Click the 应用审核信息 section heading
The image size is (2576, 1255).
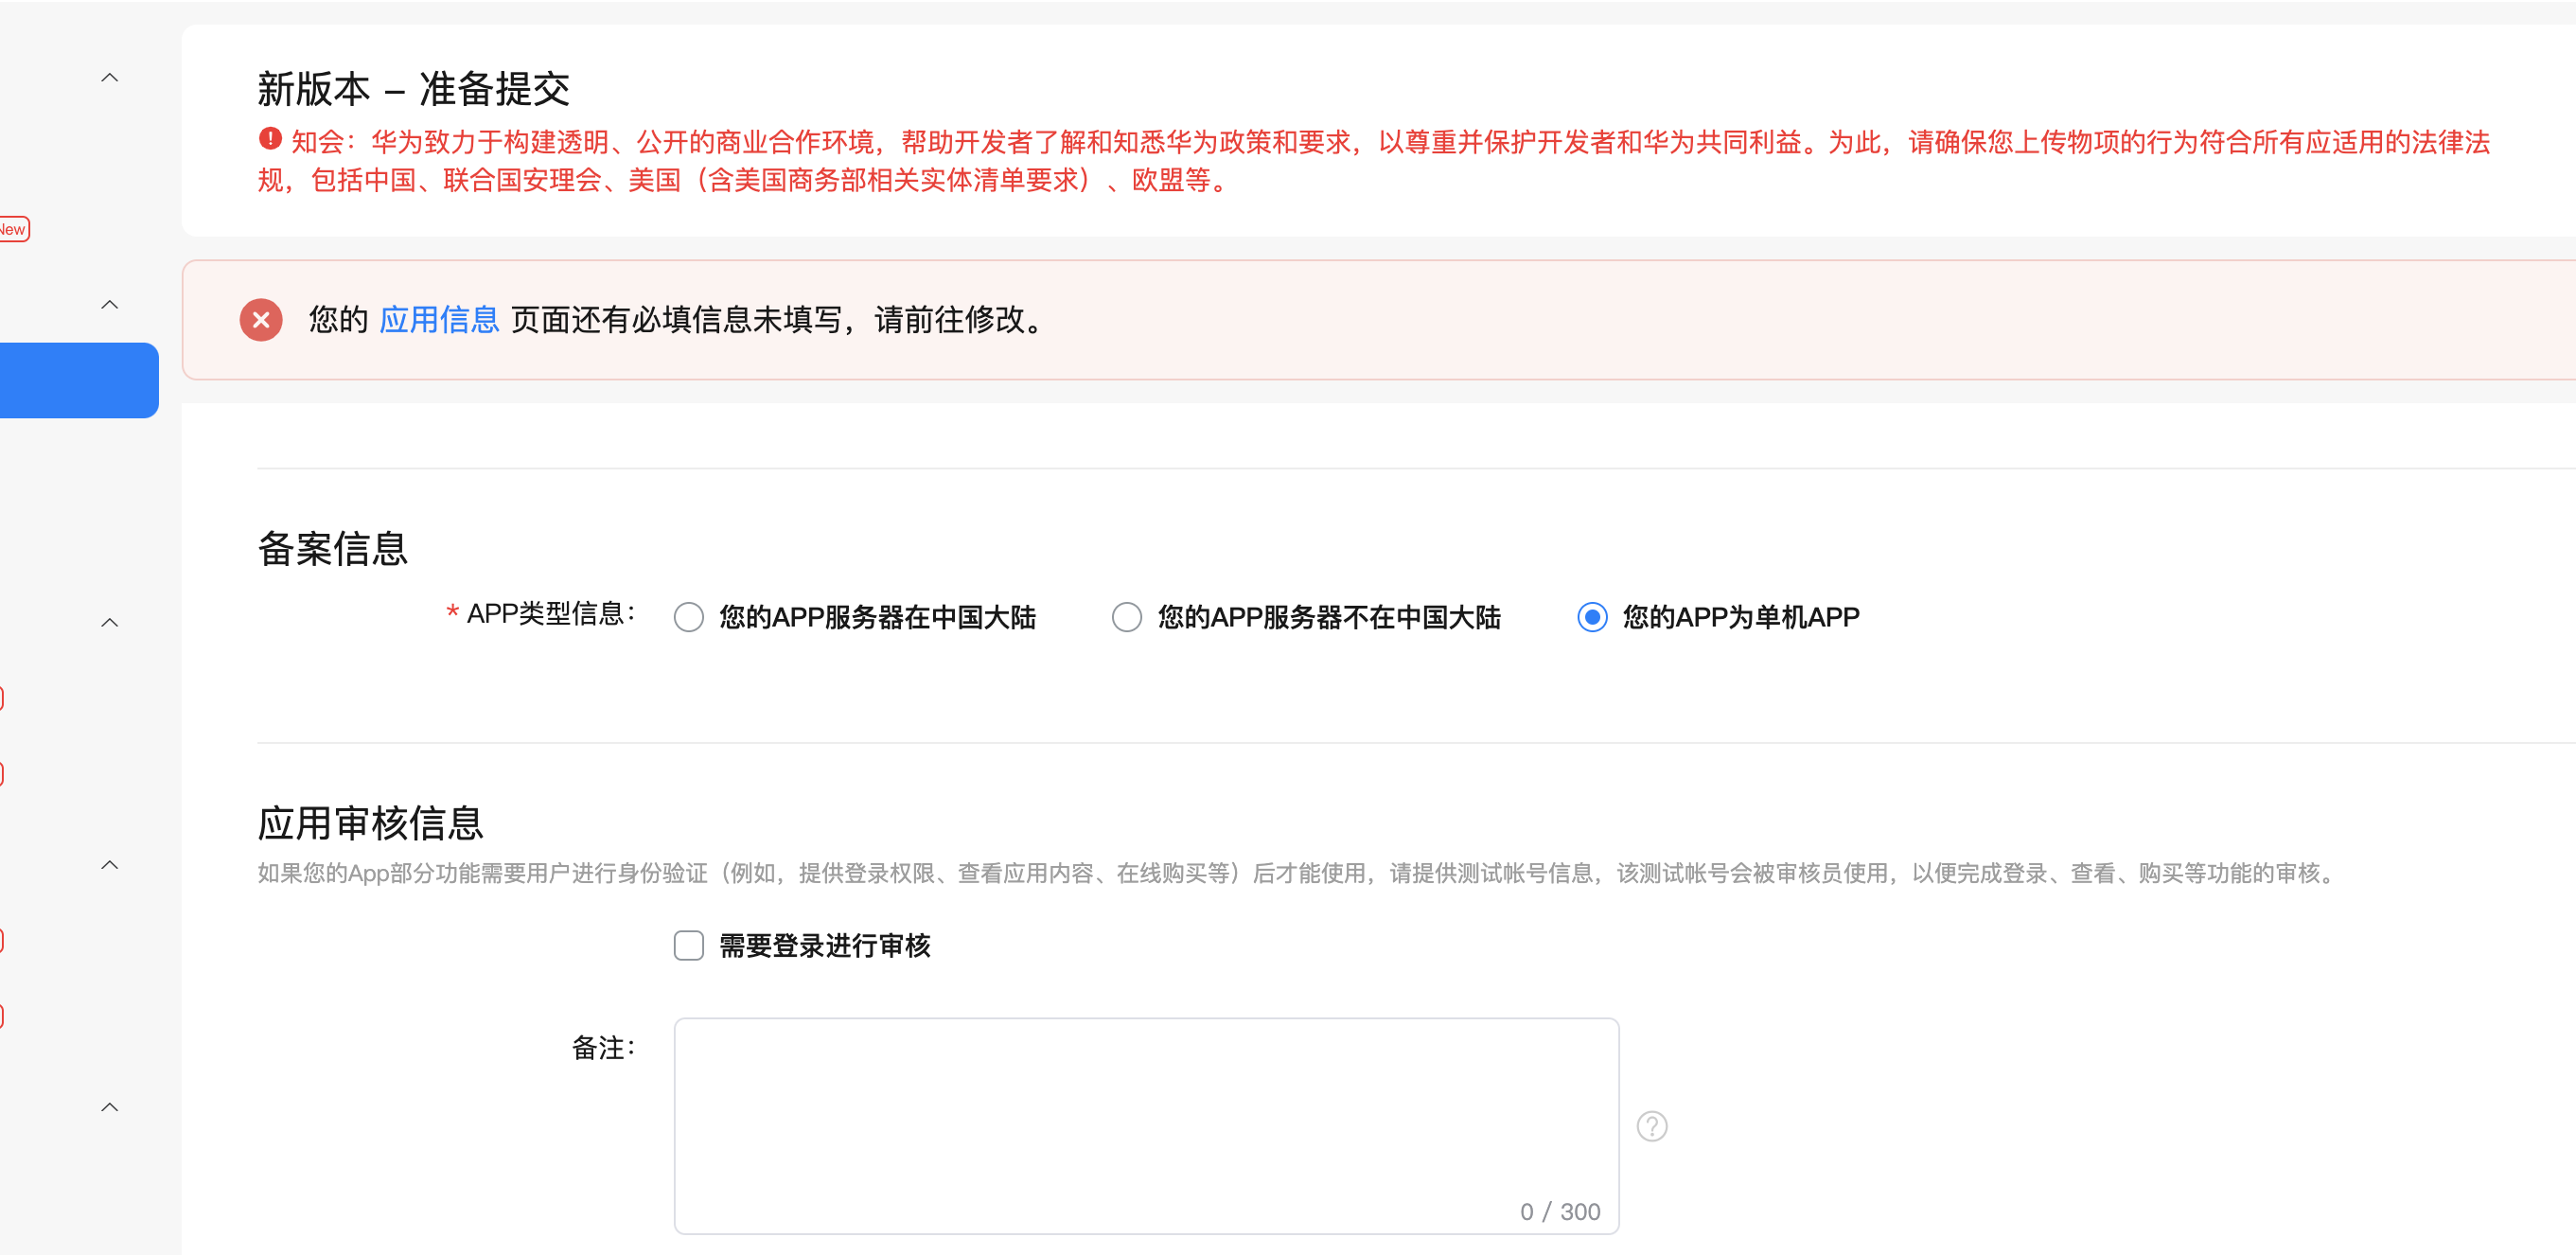click(x=370, y=823)
